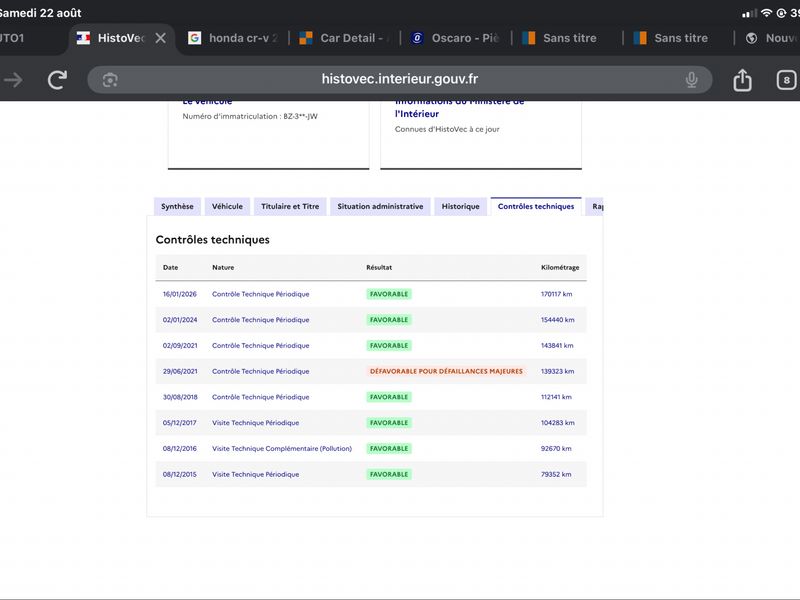This screenshot has height=600, width=800.
Task: Click the 79352 km mileage value
Action: [x=556, y=474]
